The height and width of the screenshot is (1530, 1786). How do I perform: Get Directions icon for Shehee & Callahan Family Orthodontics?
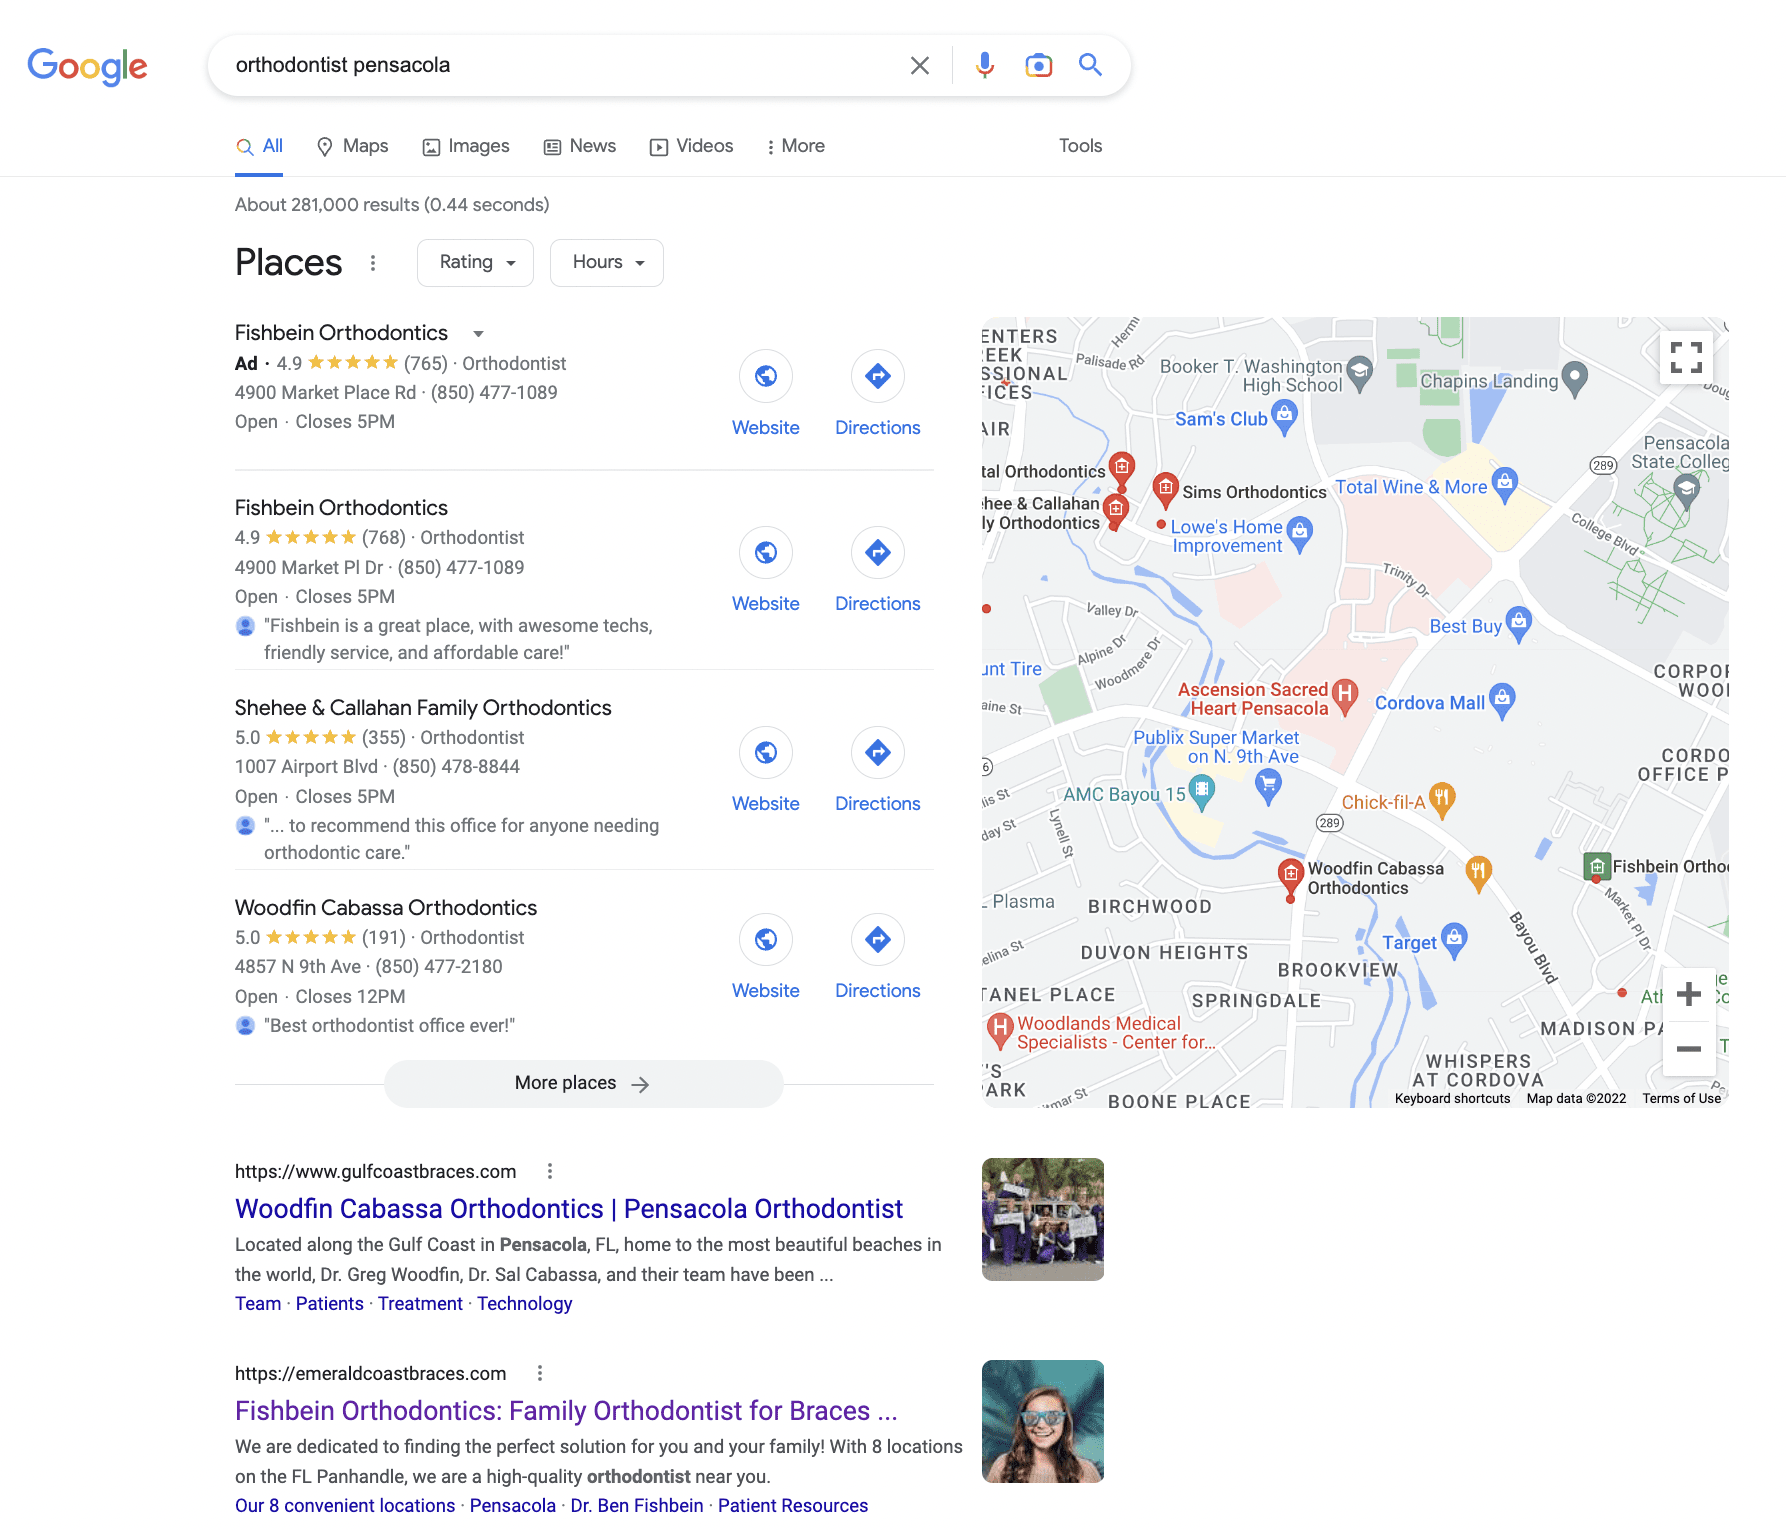(878, 752)
